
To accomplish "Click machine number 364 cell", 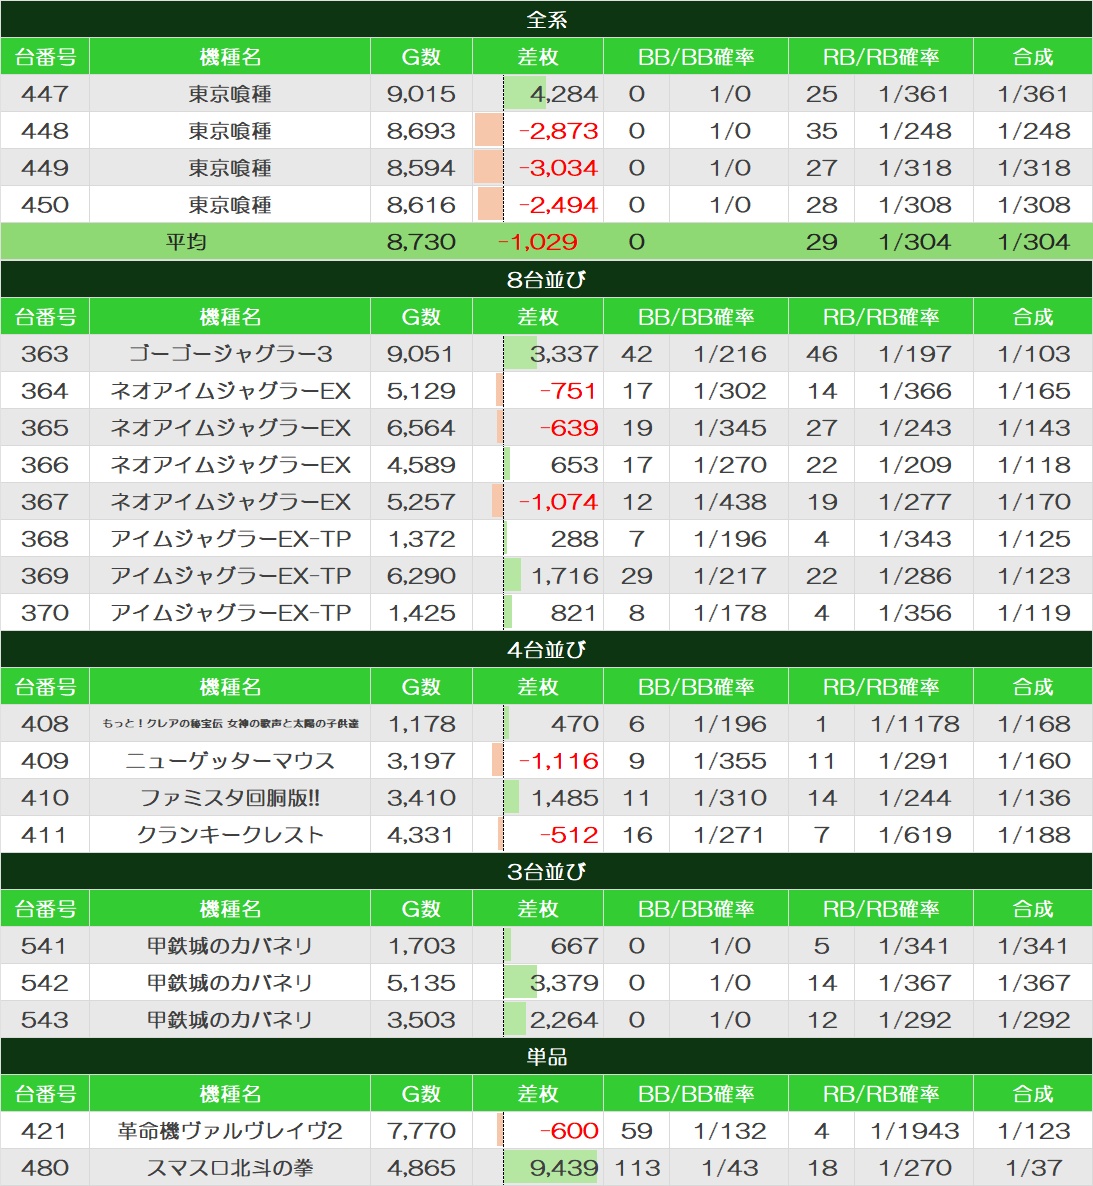I will pyautogui.click(x=45, y=390).
